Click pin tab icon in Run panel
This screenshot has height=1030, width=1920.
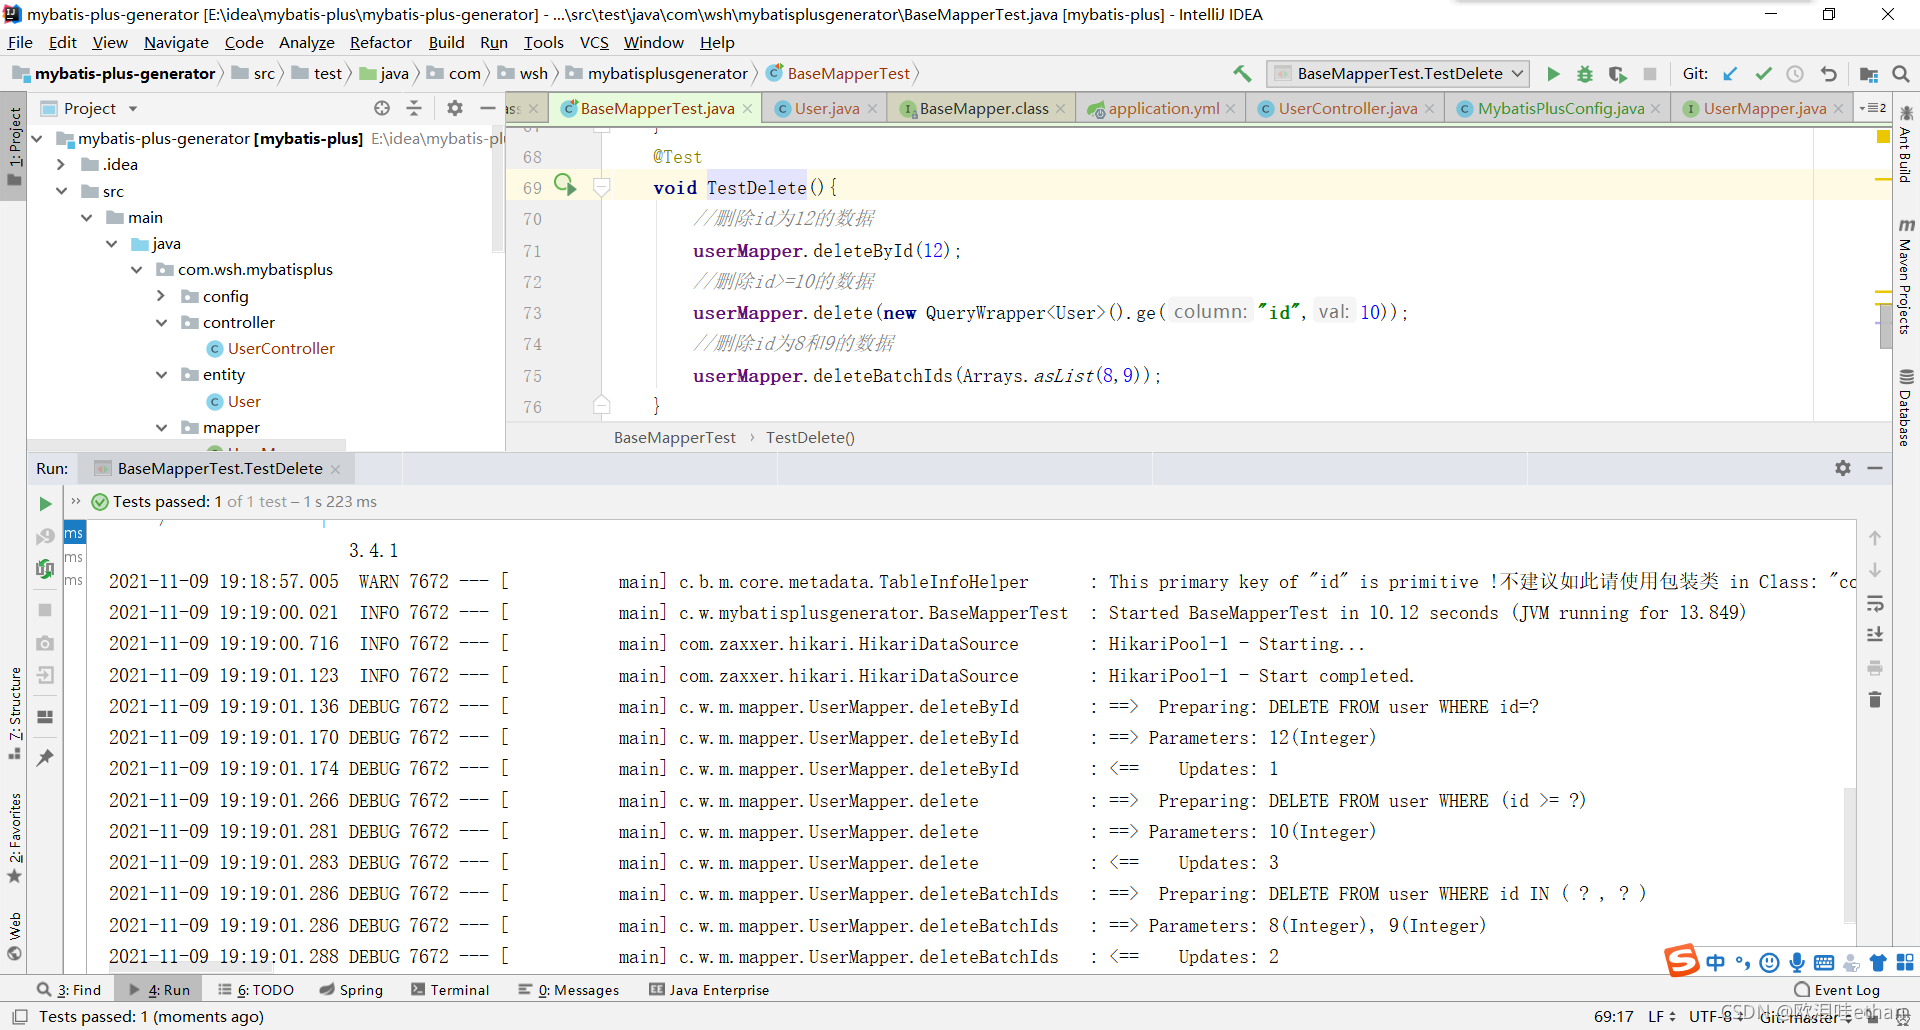(45, 757)
